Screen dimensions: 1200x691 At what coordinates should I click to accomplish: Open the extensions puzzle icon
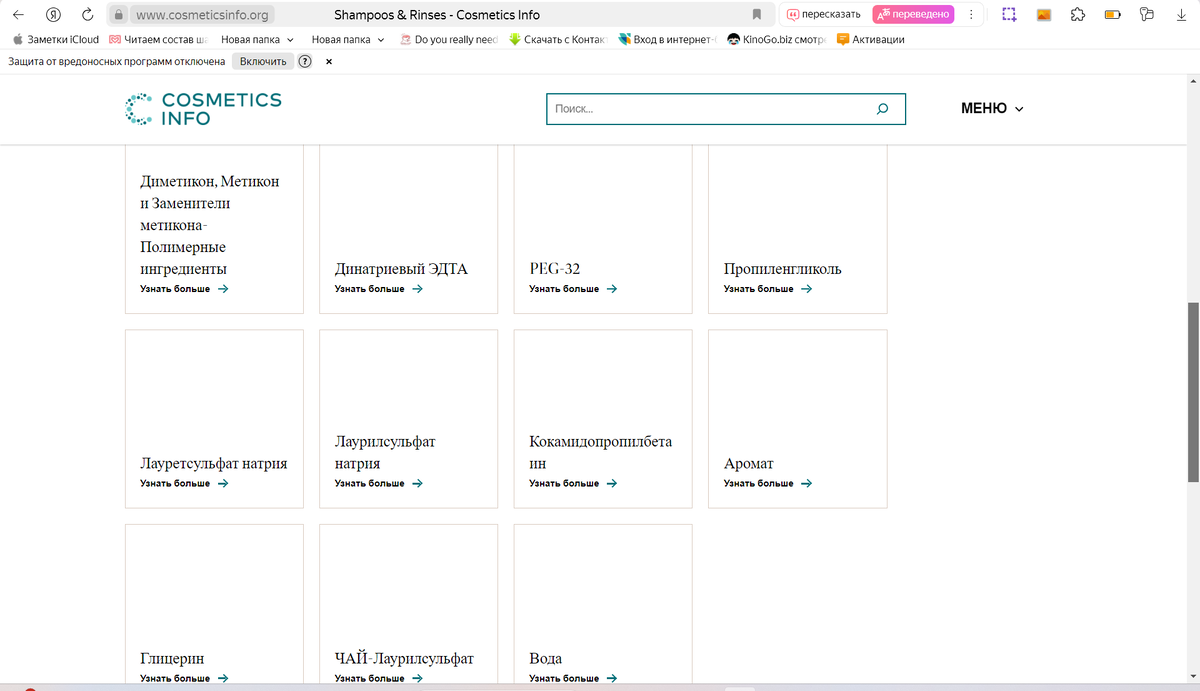point(1077,13)
